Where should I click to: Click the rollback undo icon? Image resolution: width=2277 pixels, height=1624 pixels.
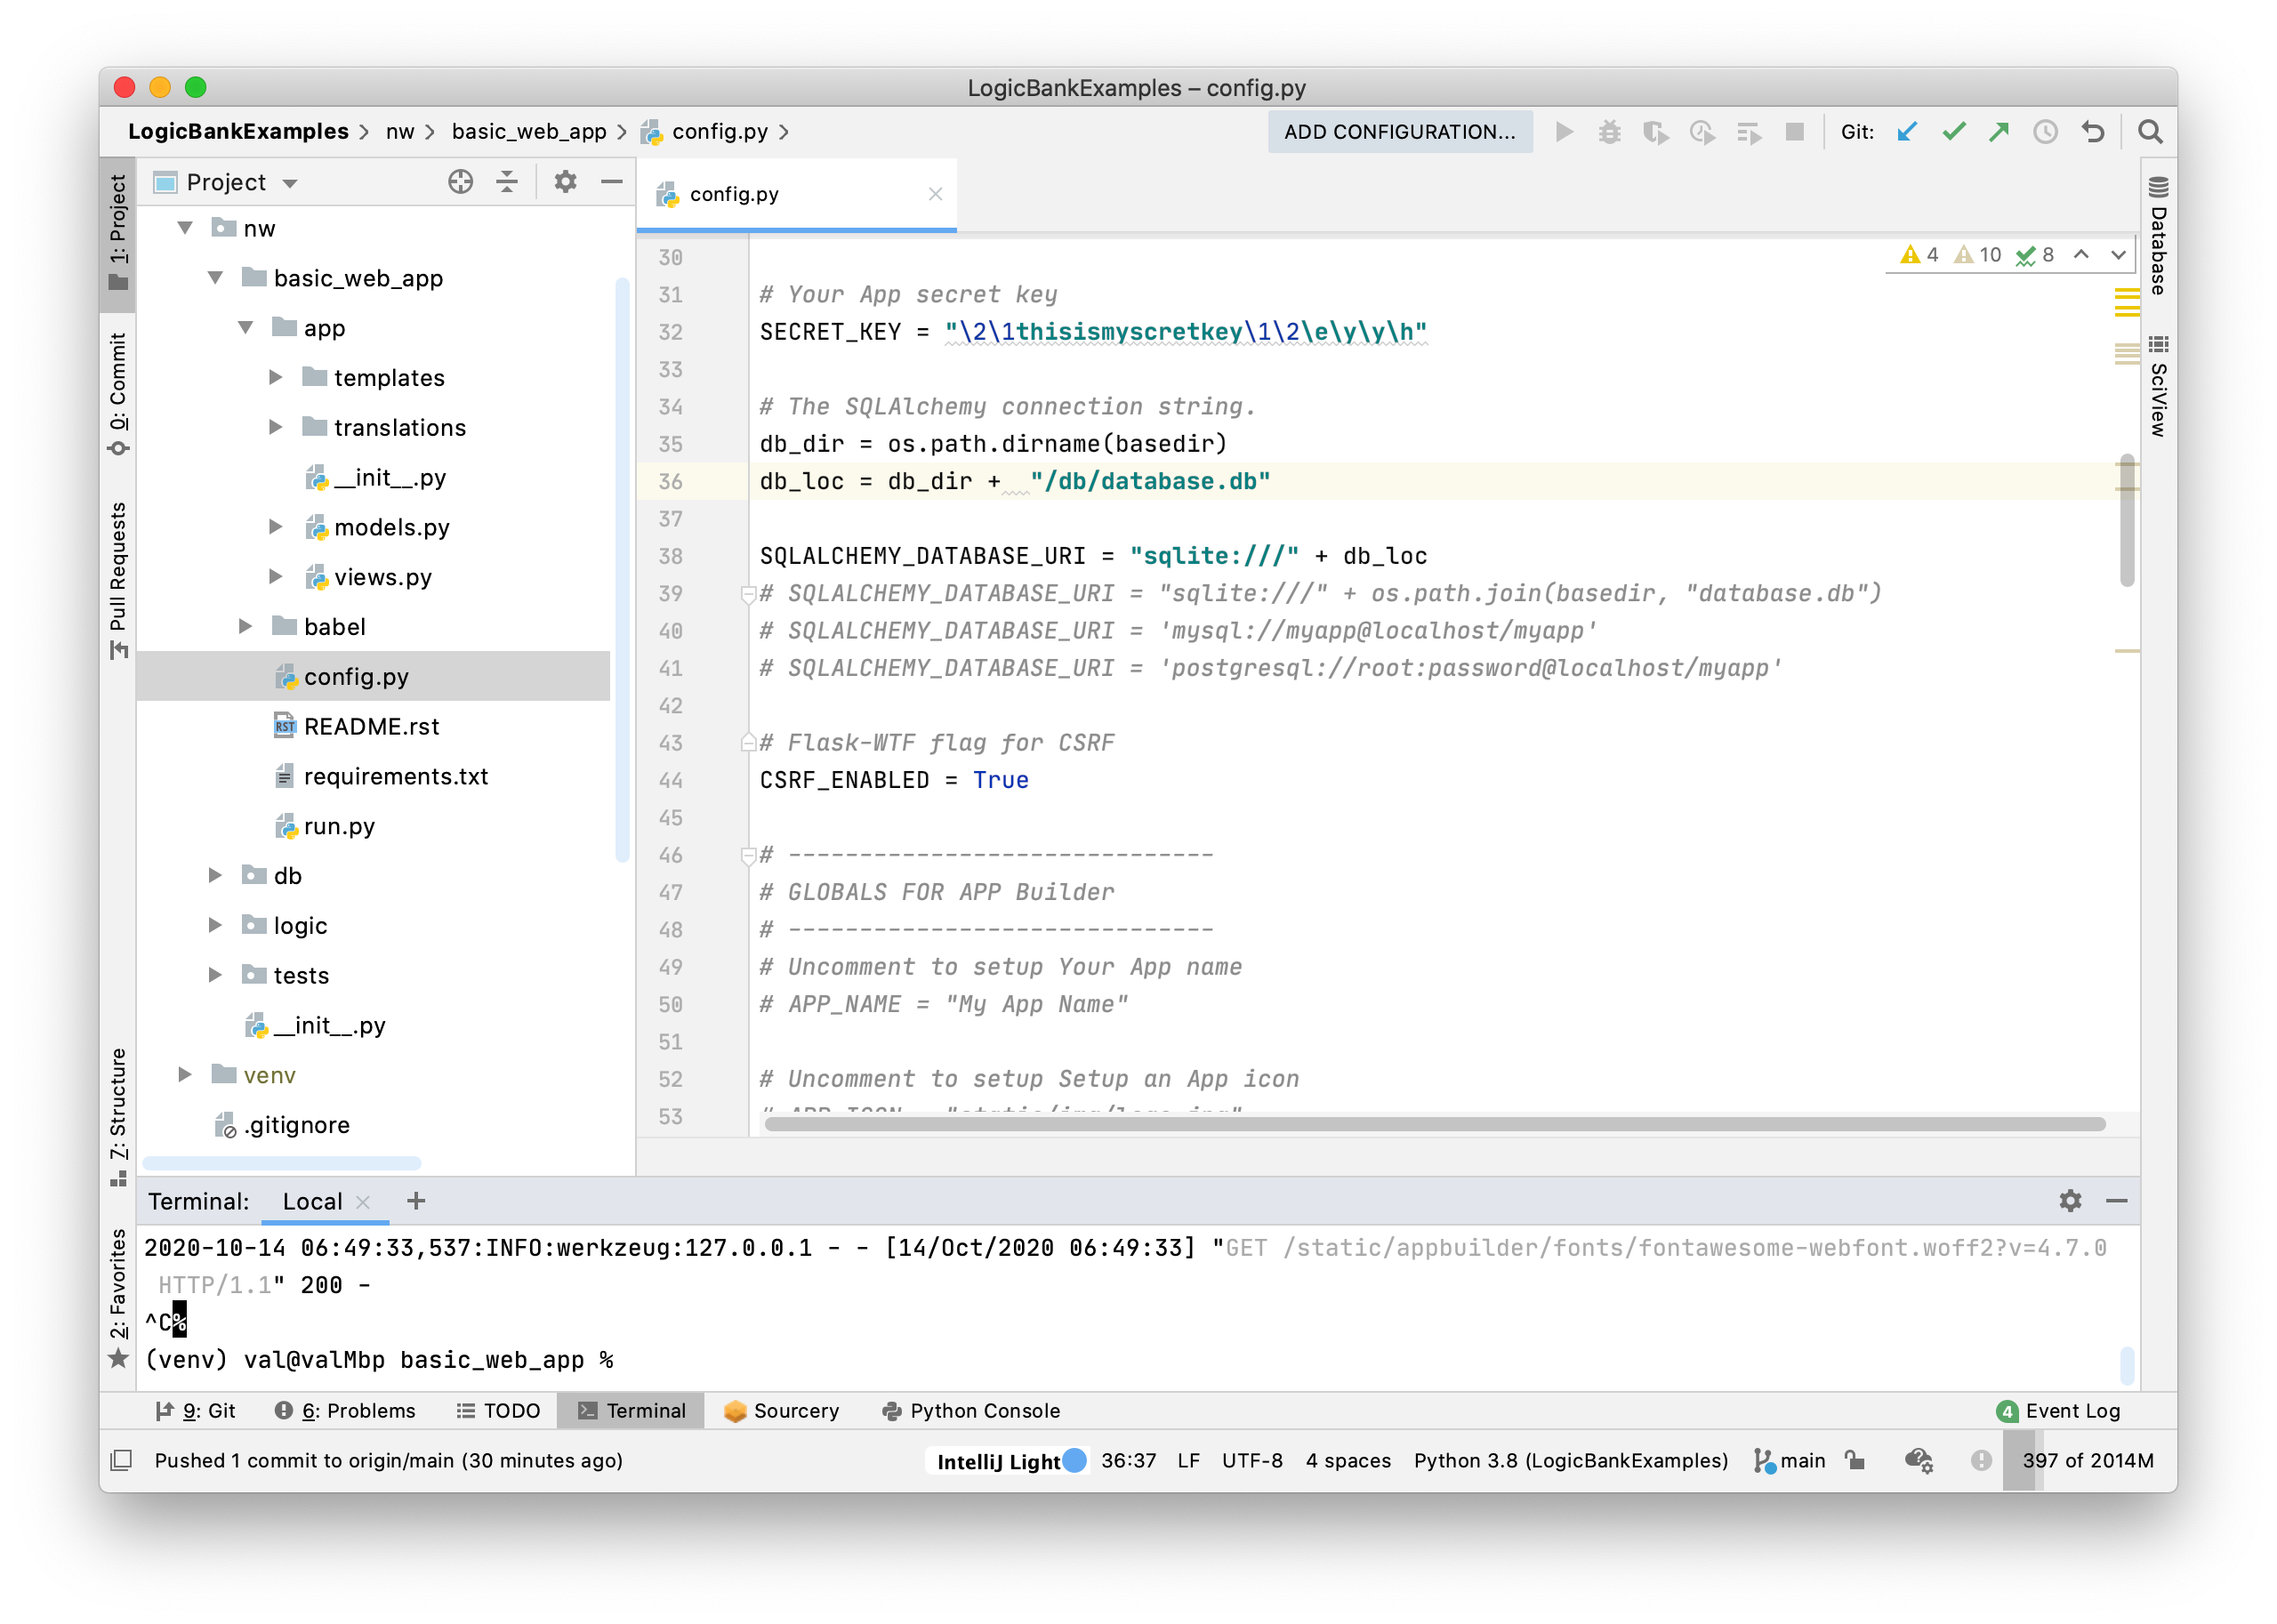point(2092,132)
